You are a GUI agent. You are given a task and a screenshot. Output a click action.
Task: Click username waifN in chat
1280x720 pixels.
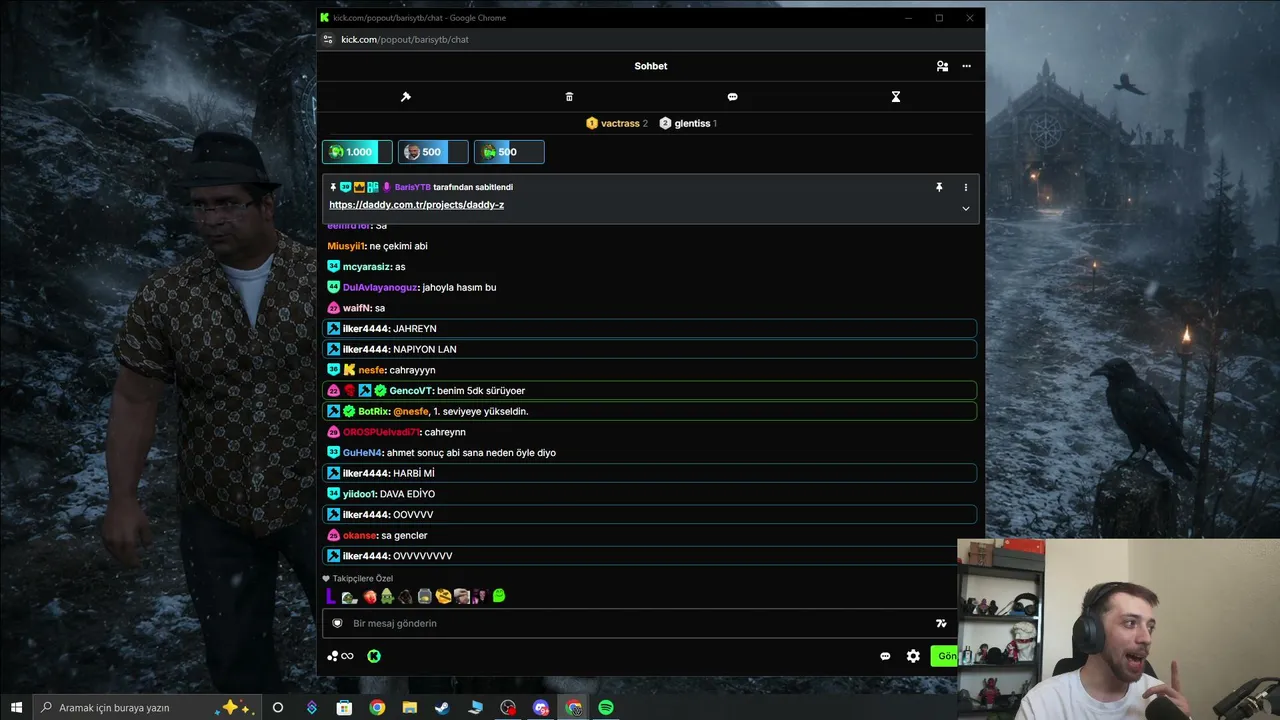tap(356, 308)
